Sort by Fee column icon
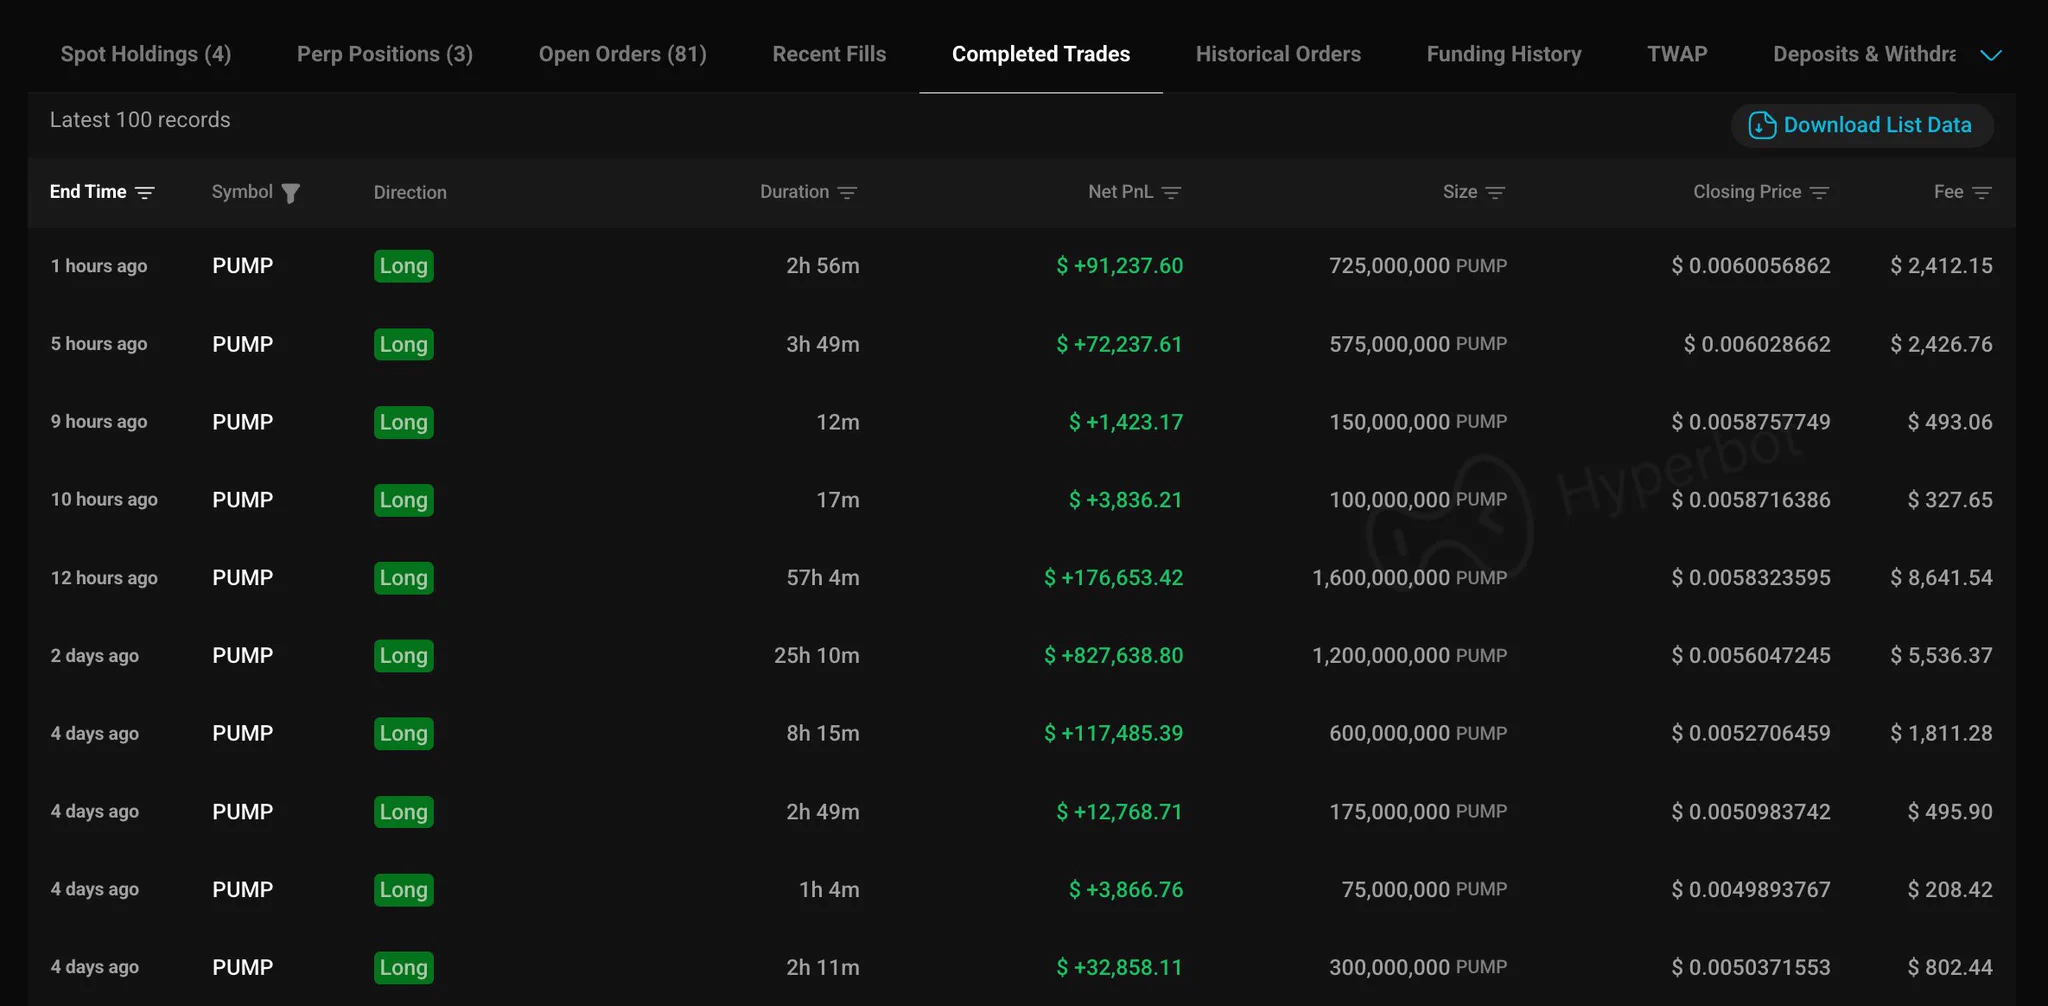This screenshot has height=1006, width=2048. click(1982, 193)
